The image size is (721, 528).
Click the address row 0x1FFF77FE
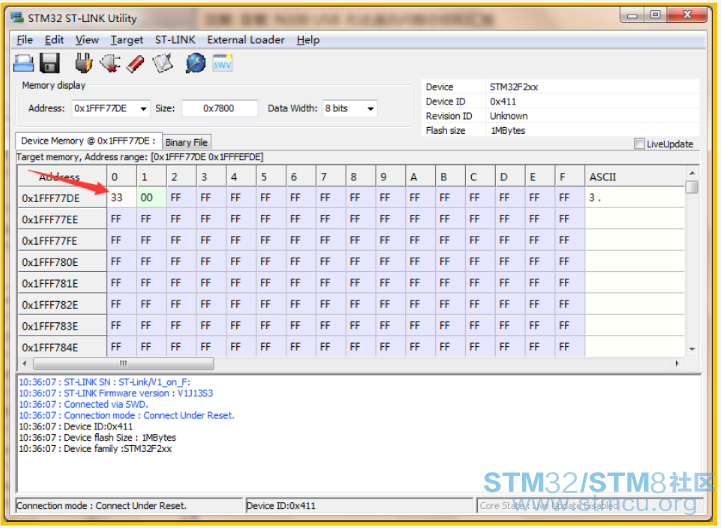click(63, 241)
